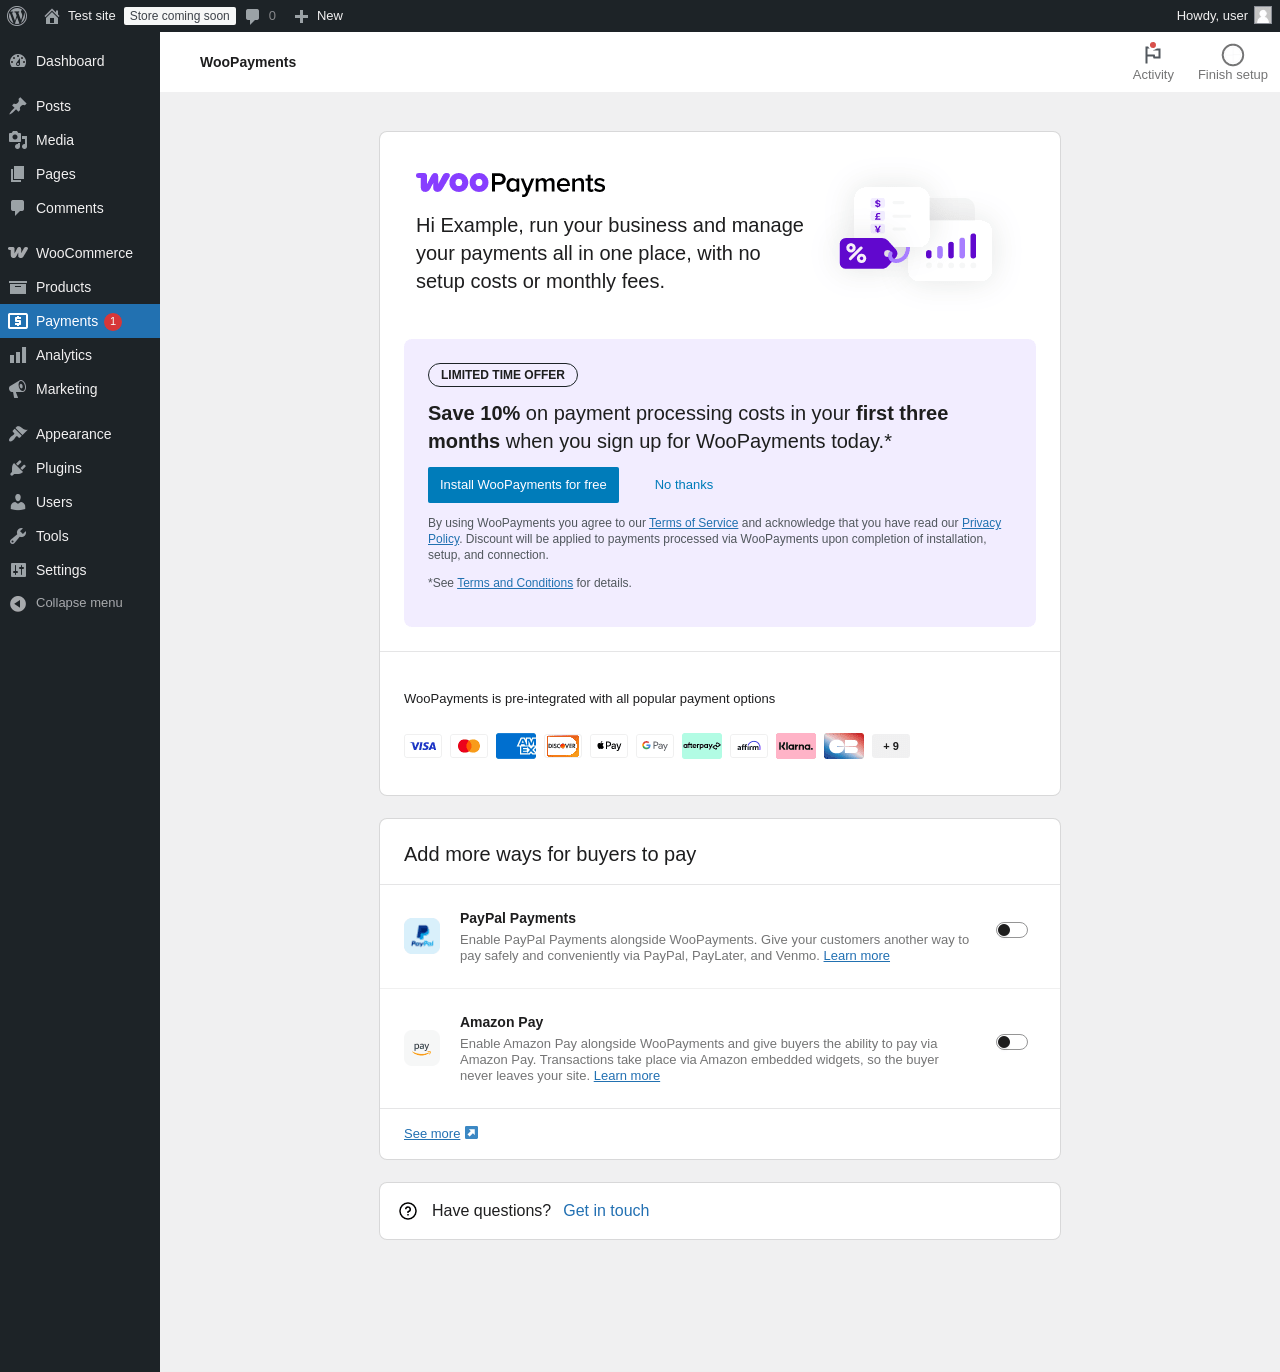Open the WooCommerce menu item

click(80, 253)
